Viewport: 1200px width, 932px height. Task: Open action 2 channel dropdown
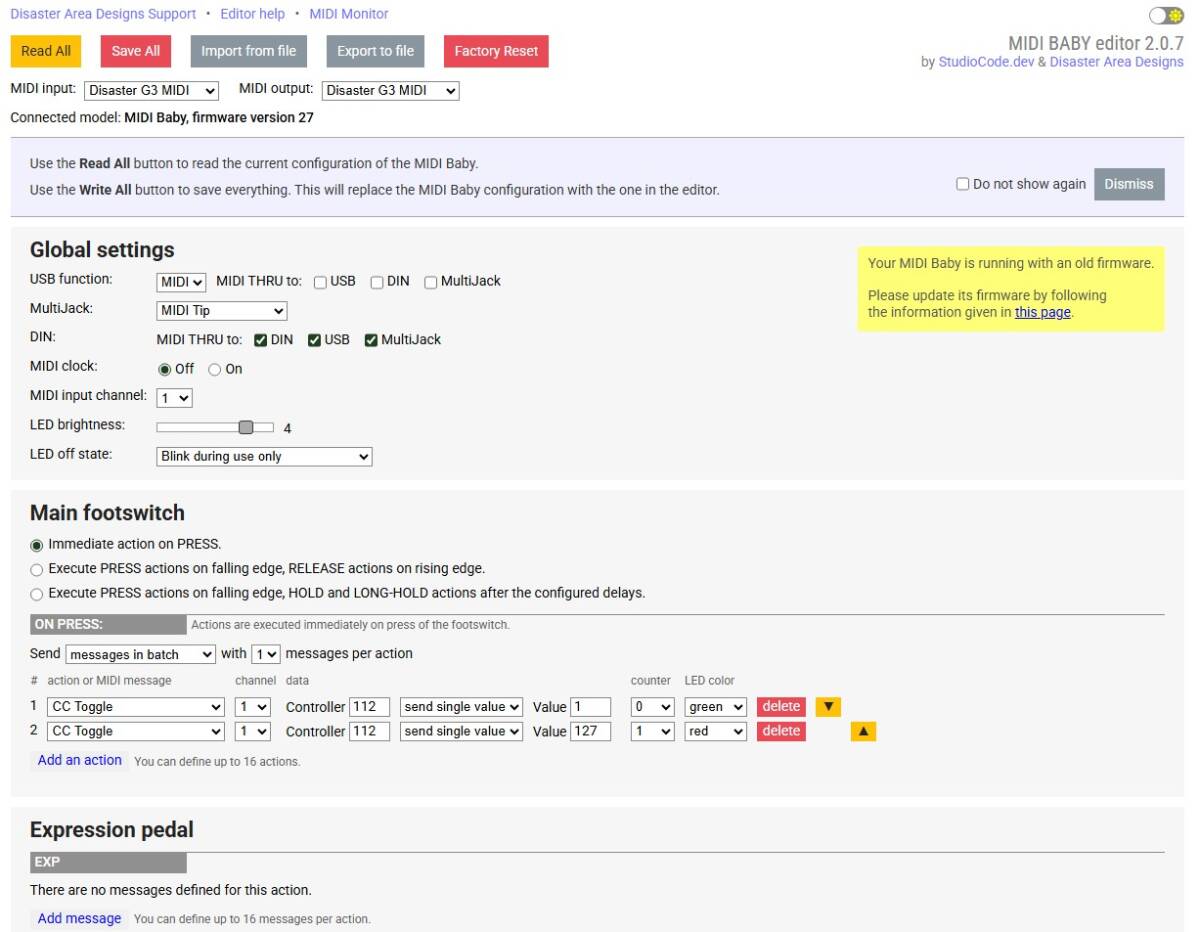pos(253,731)
